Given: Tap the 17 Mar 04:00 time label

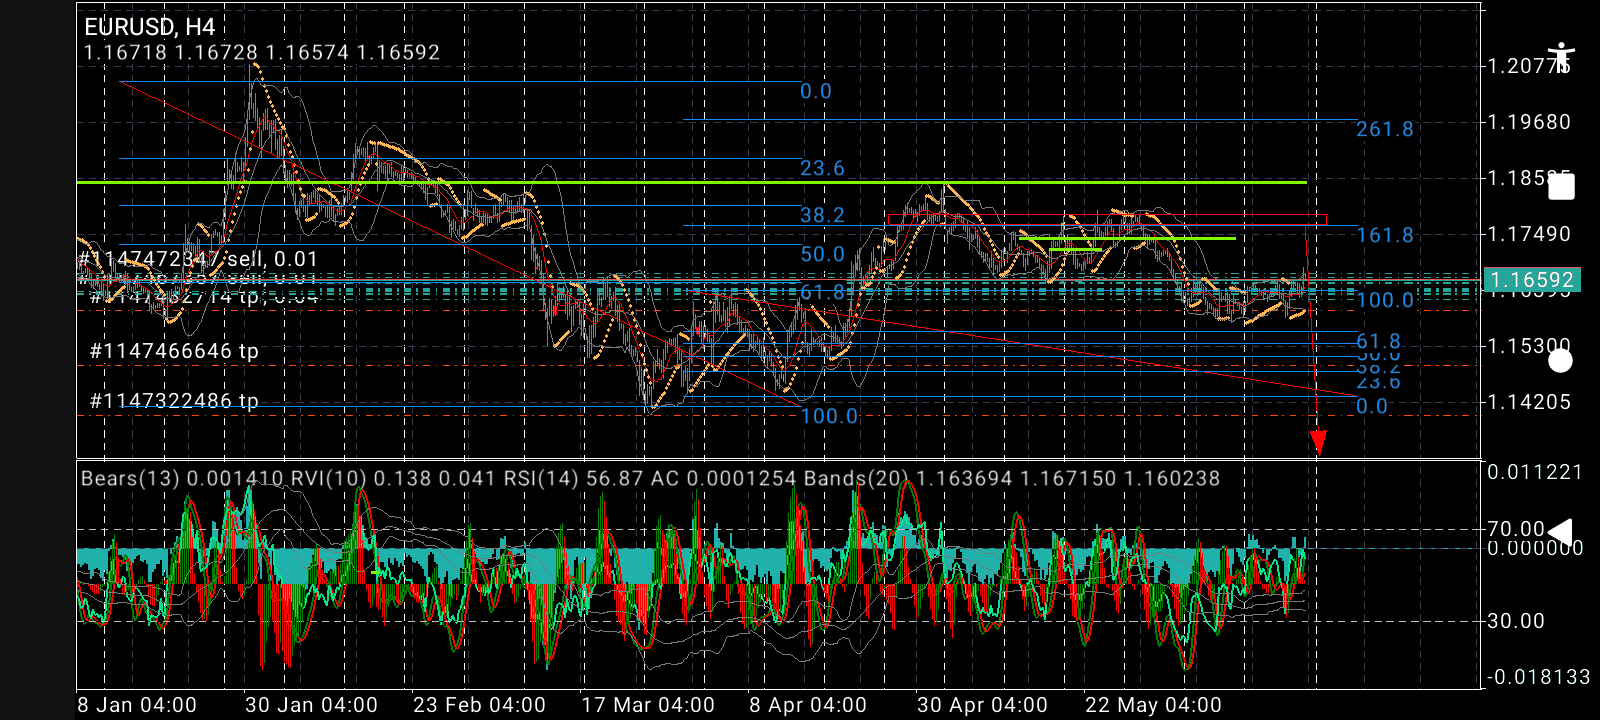Looking at the screenshot, I should pos(648,705).
